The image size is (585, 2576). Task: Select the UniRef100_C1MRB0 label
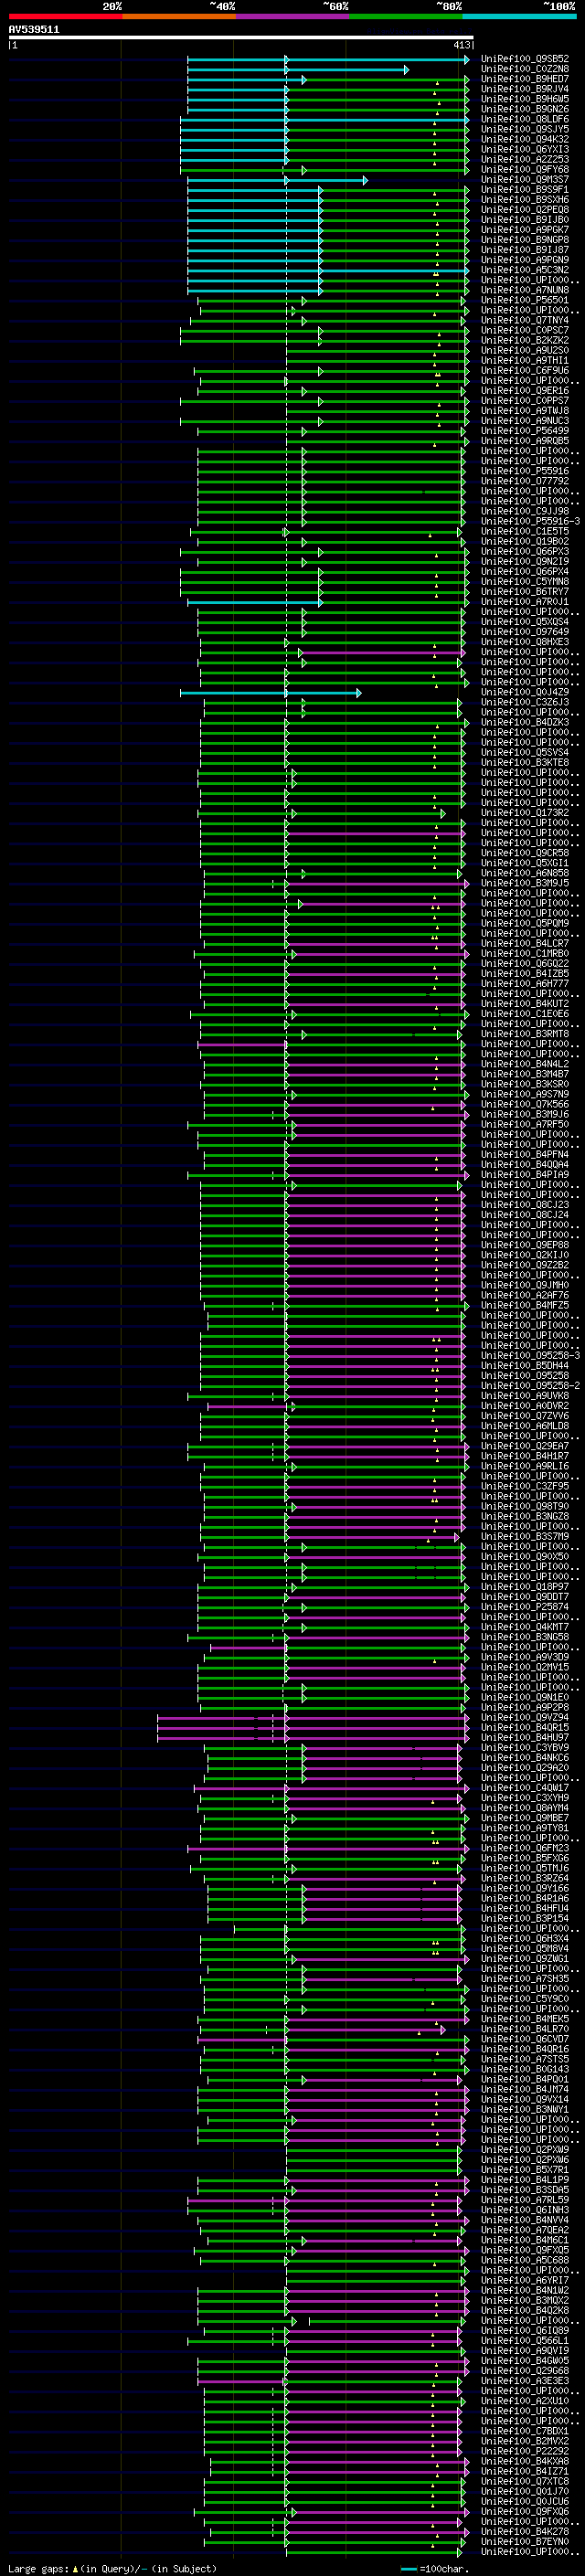525,953
